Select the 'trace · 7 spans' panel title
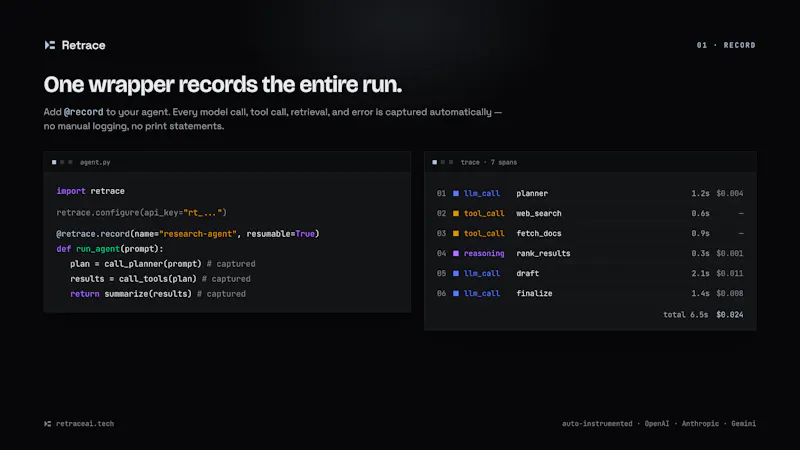 point(489,162)
